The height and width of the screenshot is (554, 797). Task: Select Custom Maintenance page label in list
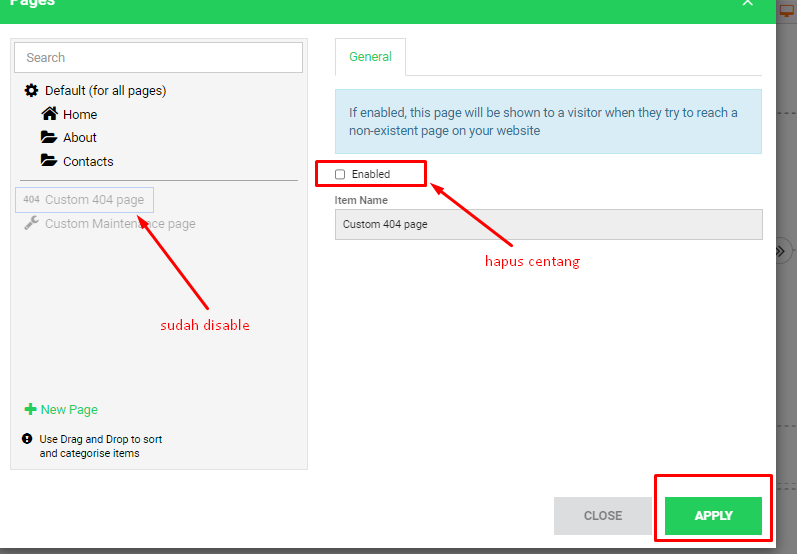click(120, 224)
